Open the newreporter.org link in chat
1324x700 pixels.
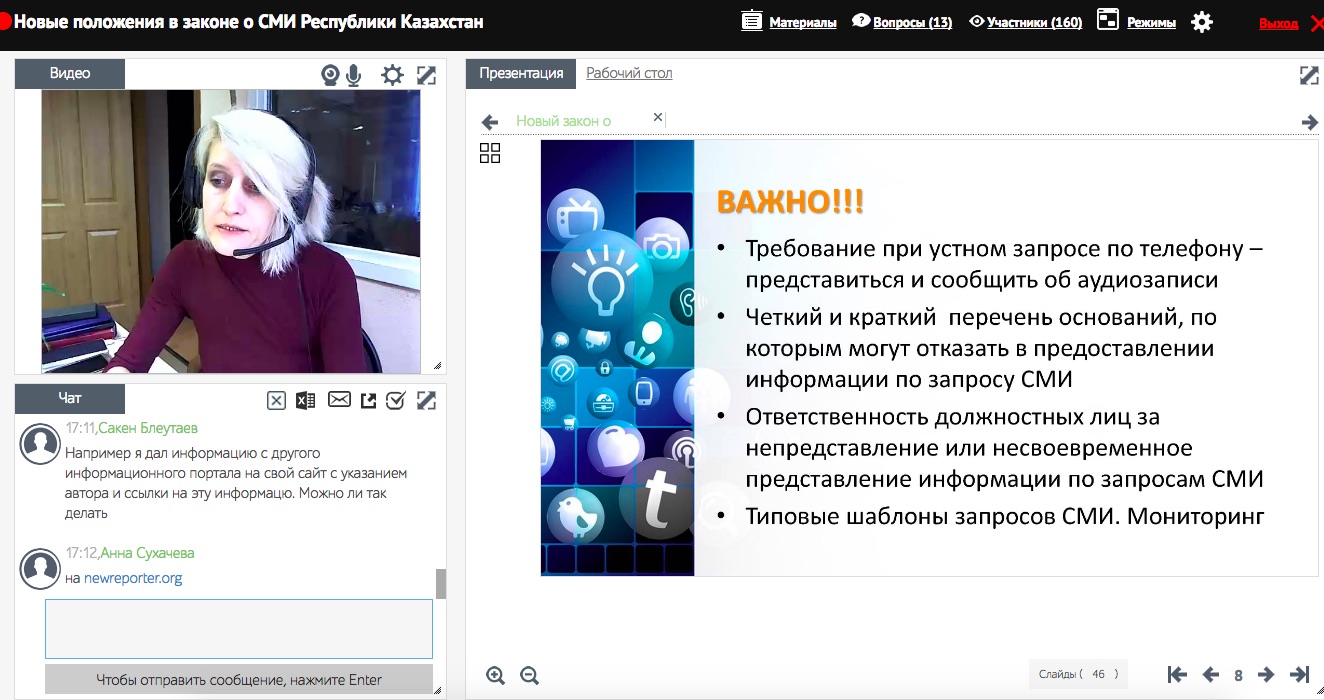tap(133, 578)
